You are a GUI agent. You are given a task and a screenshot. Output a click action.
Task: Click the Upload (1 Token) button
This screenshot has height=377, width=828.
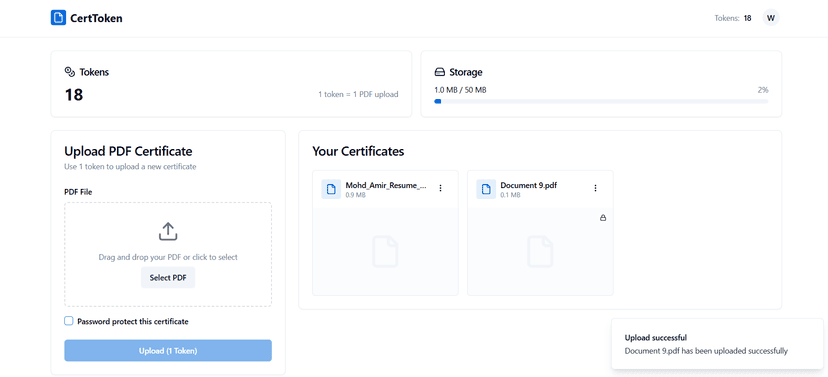[x=168, y=351]
